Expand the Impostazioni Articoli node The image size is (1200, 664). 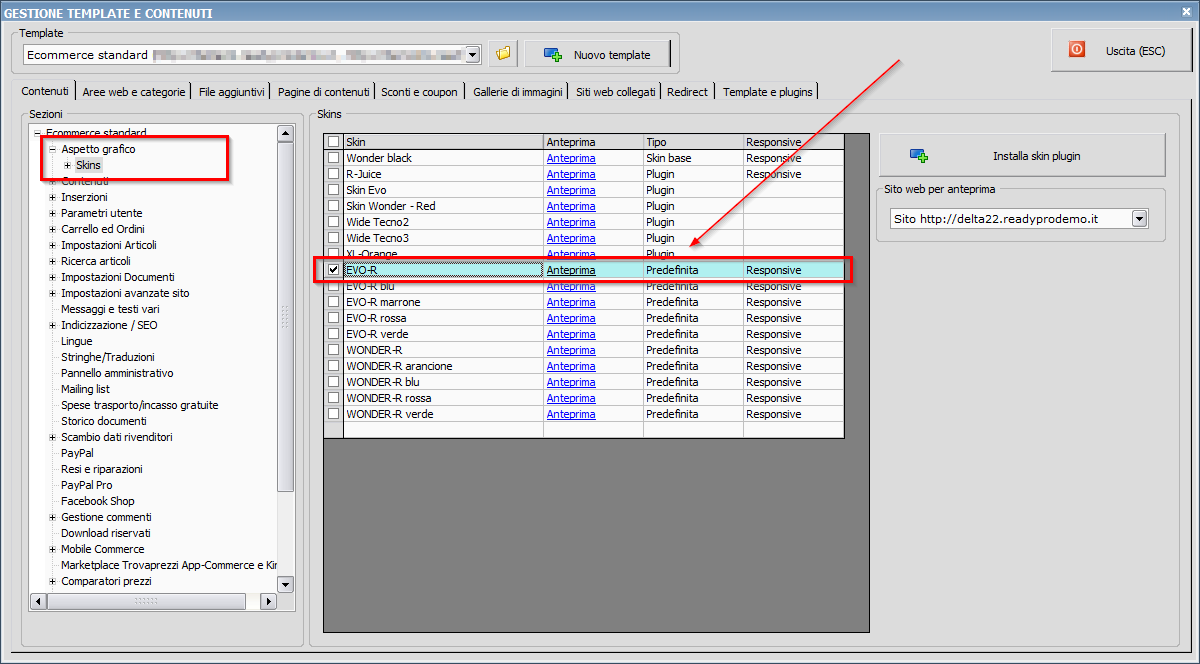52,245
